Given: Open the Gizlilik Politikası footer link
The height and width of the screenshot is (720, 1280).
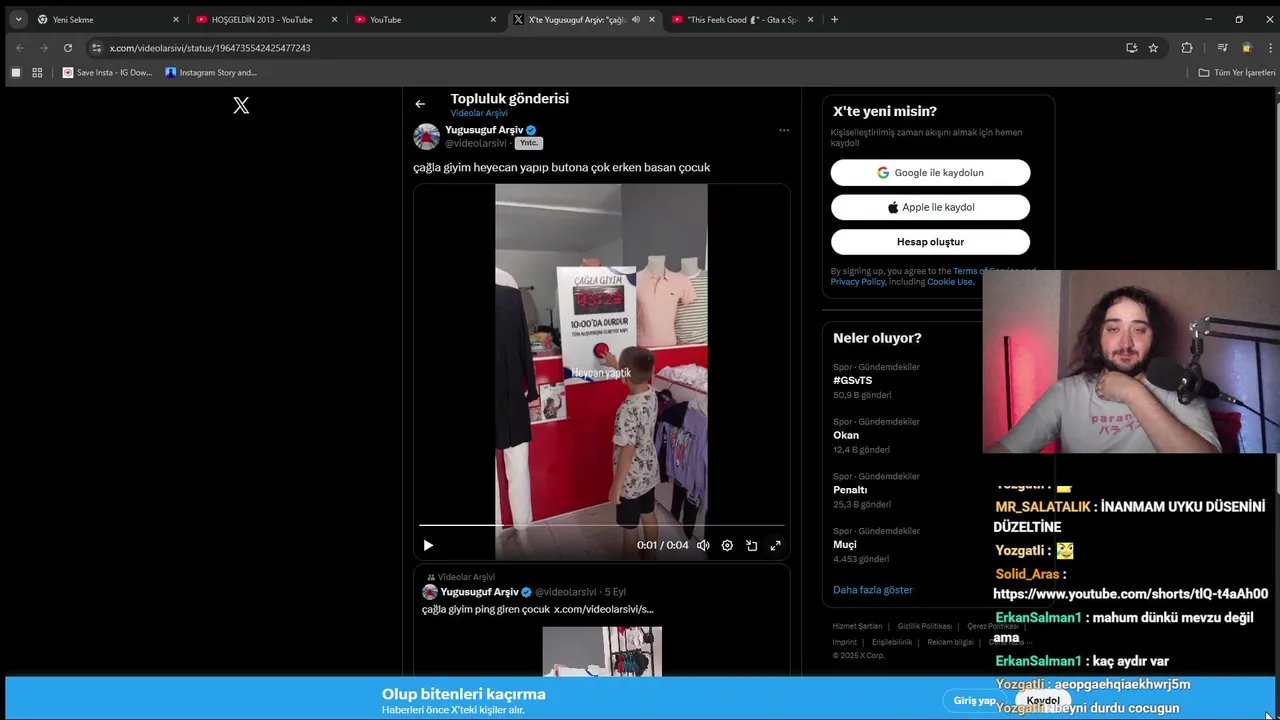Looking at the screenshot, I should click(924, 626).
